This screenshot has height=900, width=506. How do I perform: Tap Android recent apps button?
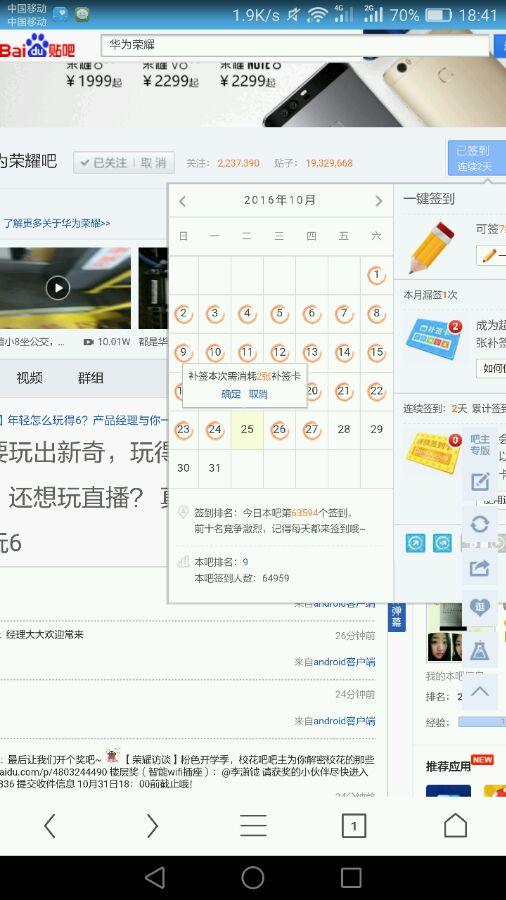point(351,878)
